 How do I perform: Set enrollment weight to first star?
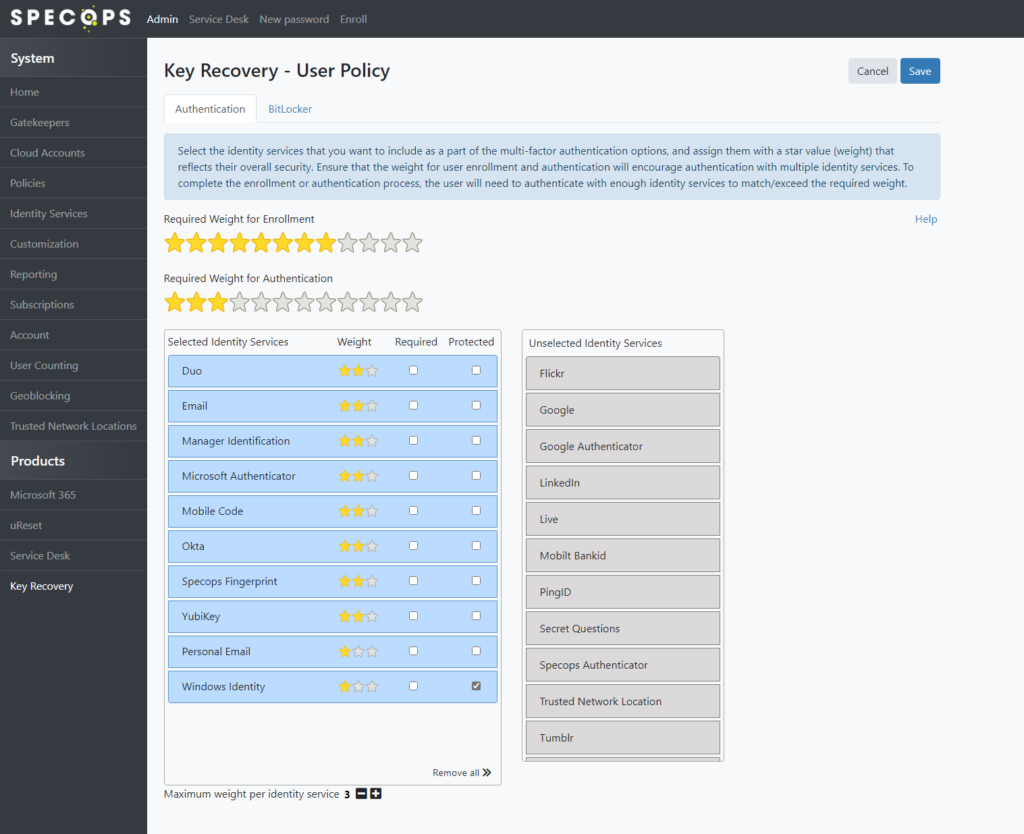(x=174, y=243)
